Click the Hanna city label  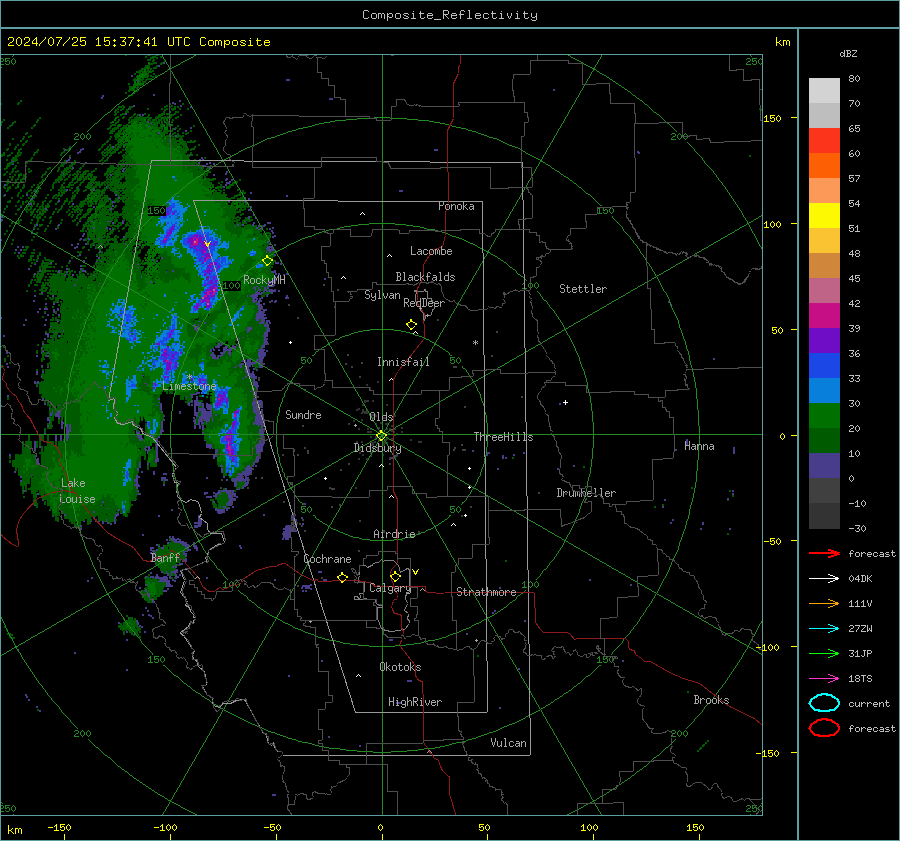click(699, 446)
